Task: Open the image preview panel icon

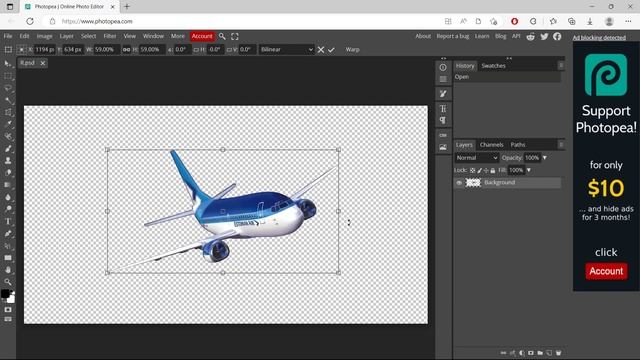Action: click(x=443, y=147)
